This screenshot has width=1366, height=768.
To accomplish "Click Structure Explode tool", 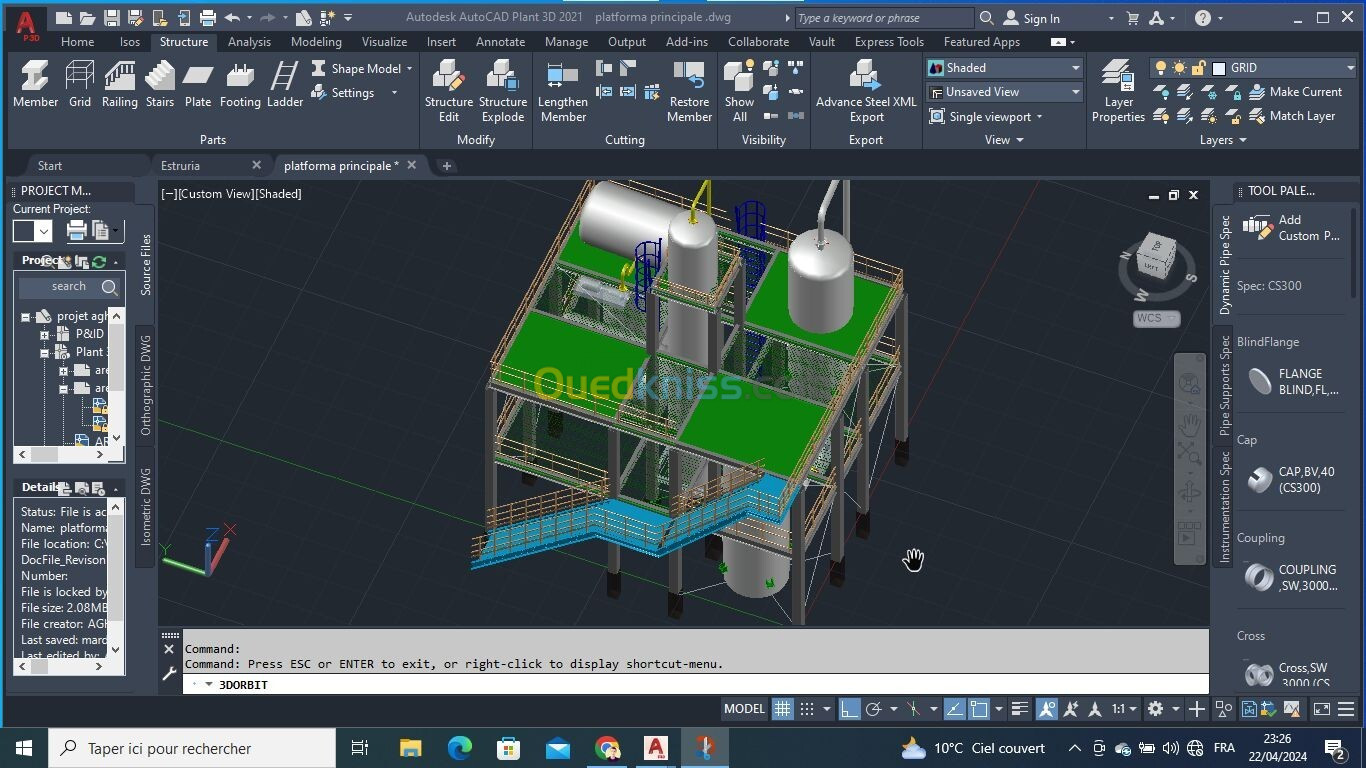I will [x=503, y=91].
